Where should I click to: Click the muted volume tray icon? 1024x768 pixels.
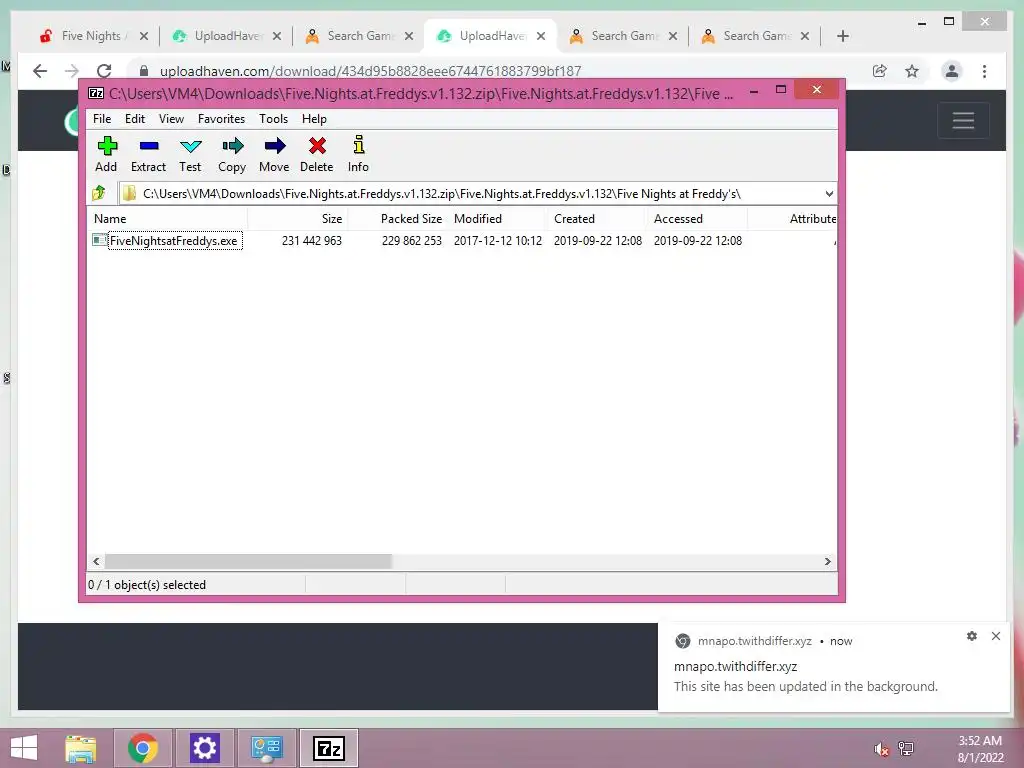(881, 749)
